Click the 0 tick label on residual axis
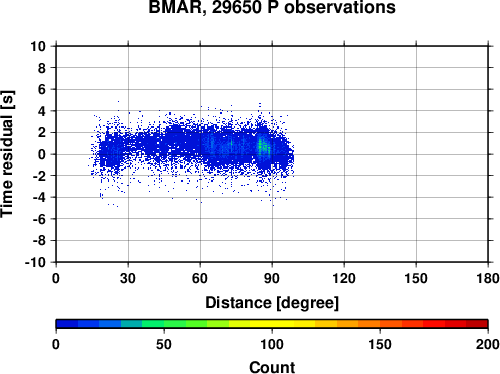This screenshot has height=374, width=500. 42,154
